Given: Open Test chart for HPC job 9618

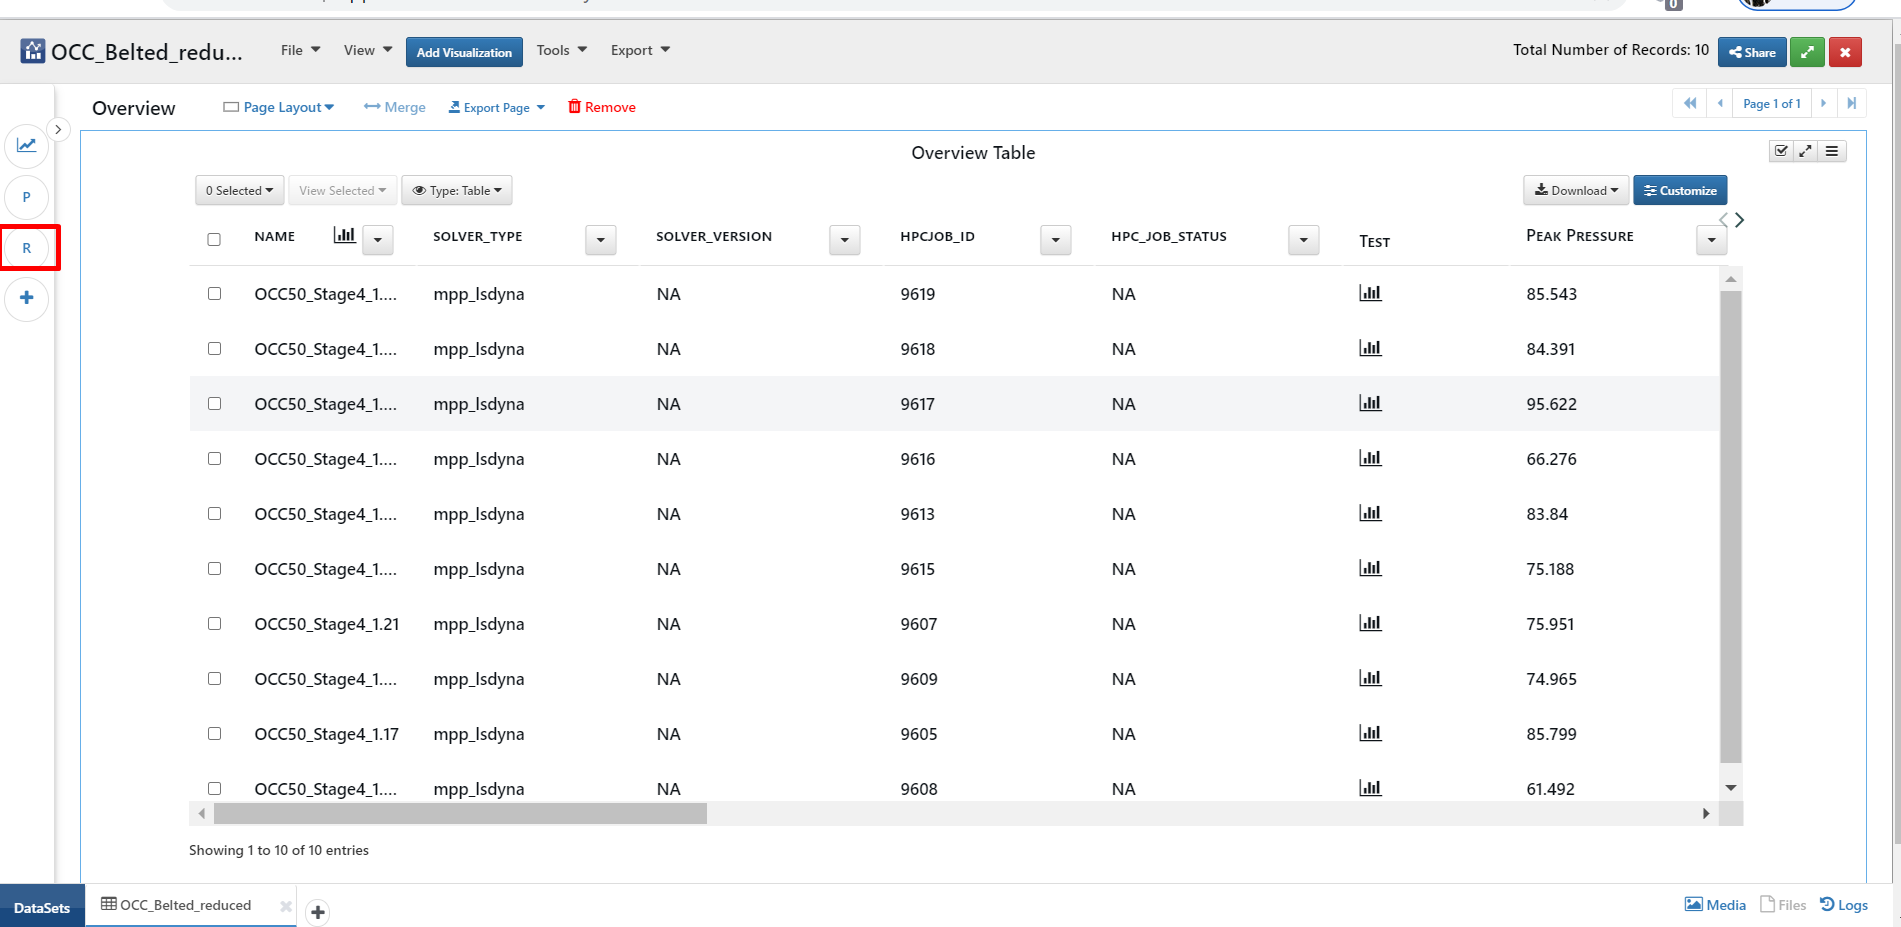Looking at the screenshot, I should coord(1370,348).
